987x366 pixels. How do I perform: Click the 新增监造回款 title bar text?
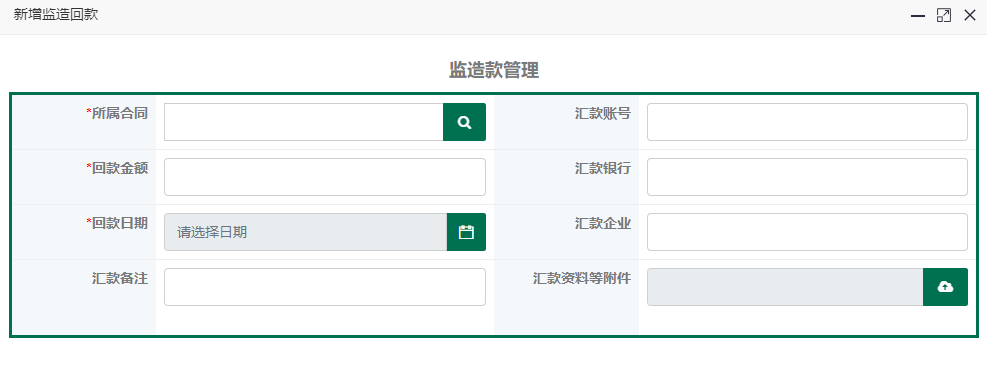[56, 15]
